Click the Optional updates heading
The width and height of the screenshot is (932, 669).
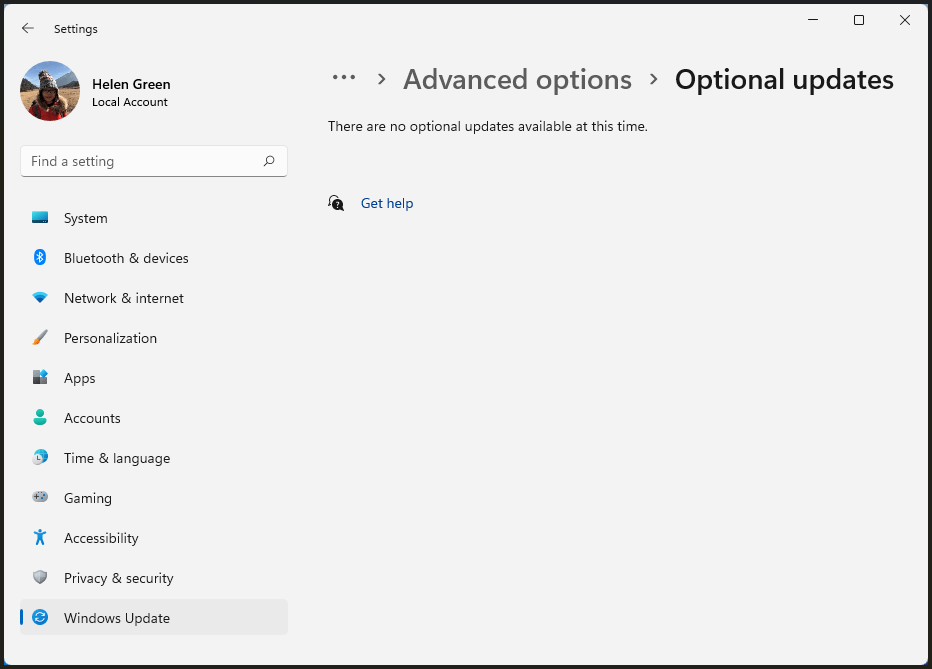coord(784,80)
